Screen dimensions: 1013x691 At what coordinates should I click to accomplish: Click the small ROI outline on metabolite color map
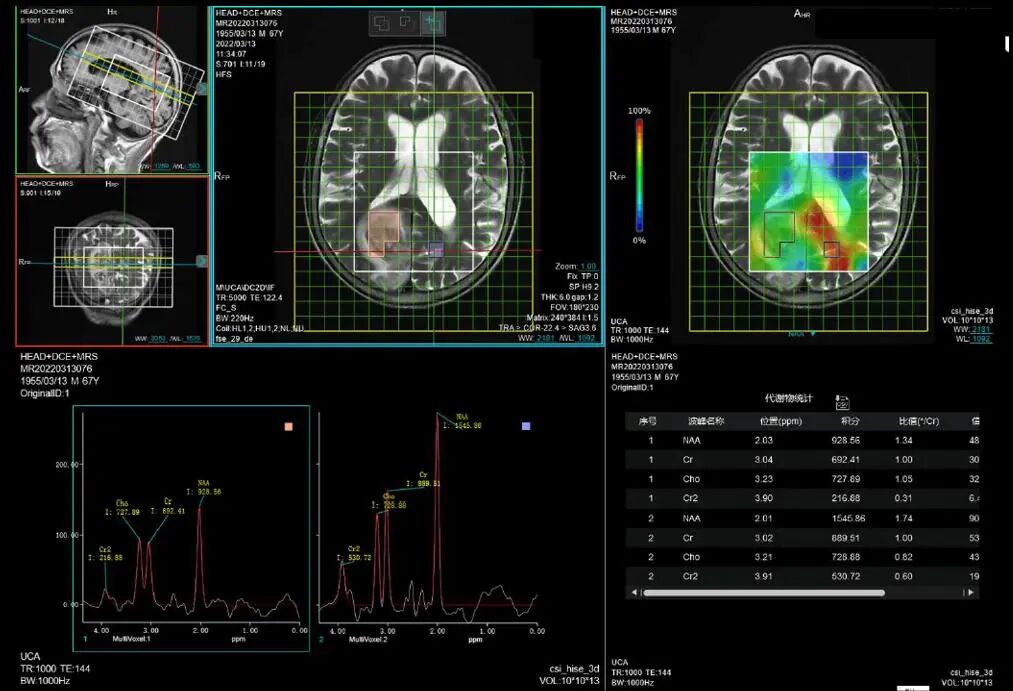(831, 249)
